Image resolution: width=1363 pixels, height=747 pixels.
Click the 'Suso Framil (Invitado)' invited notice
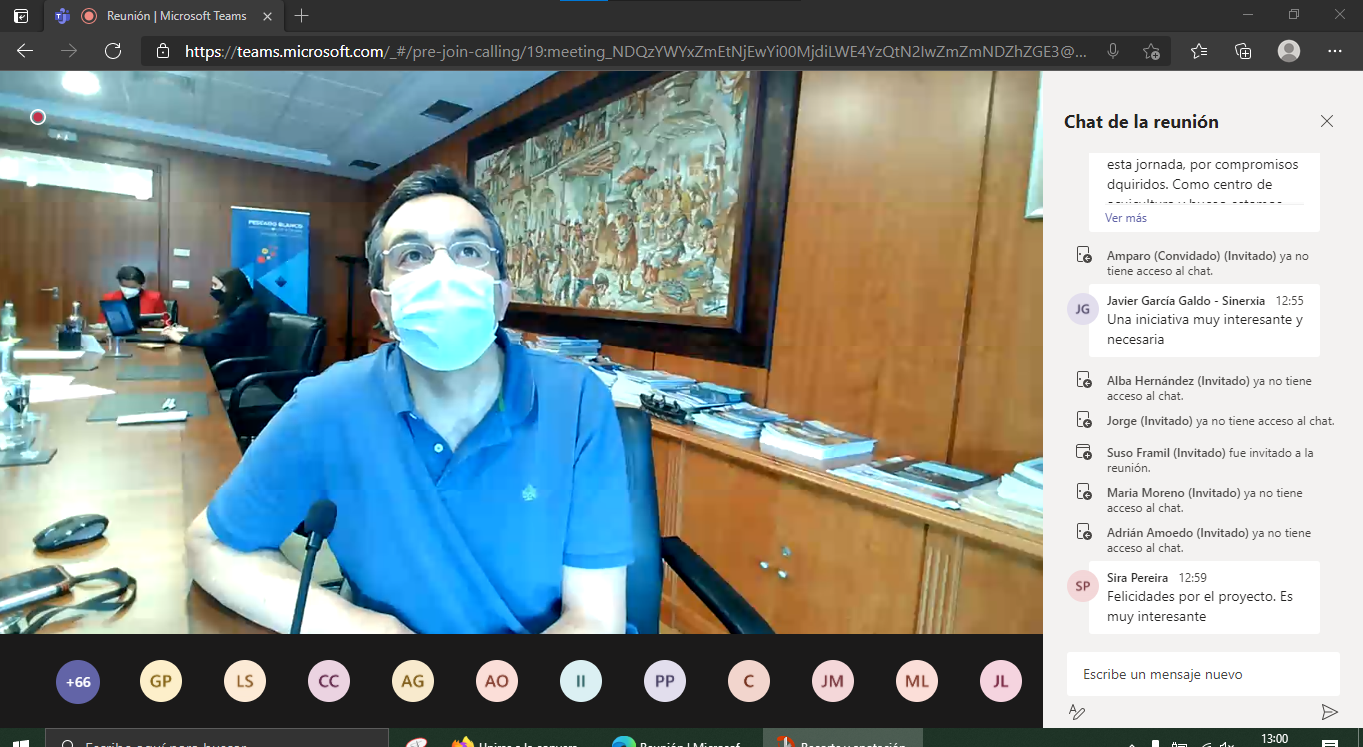click(1210, 460)
